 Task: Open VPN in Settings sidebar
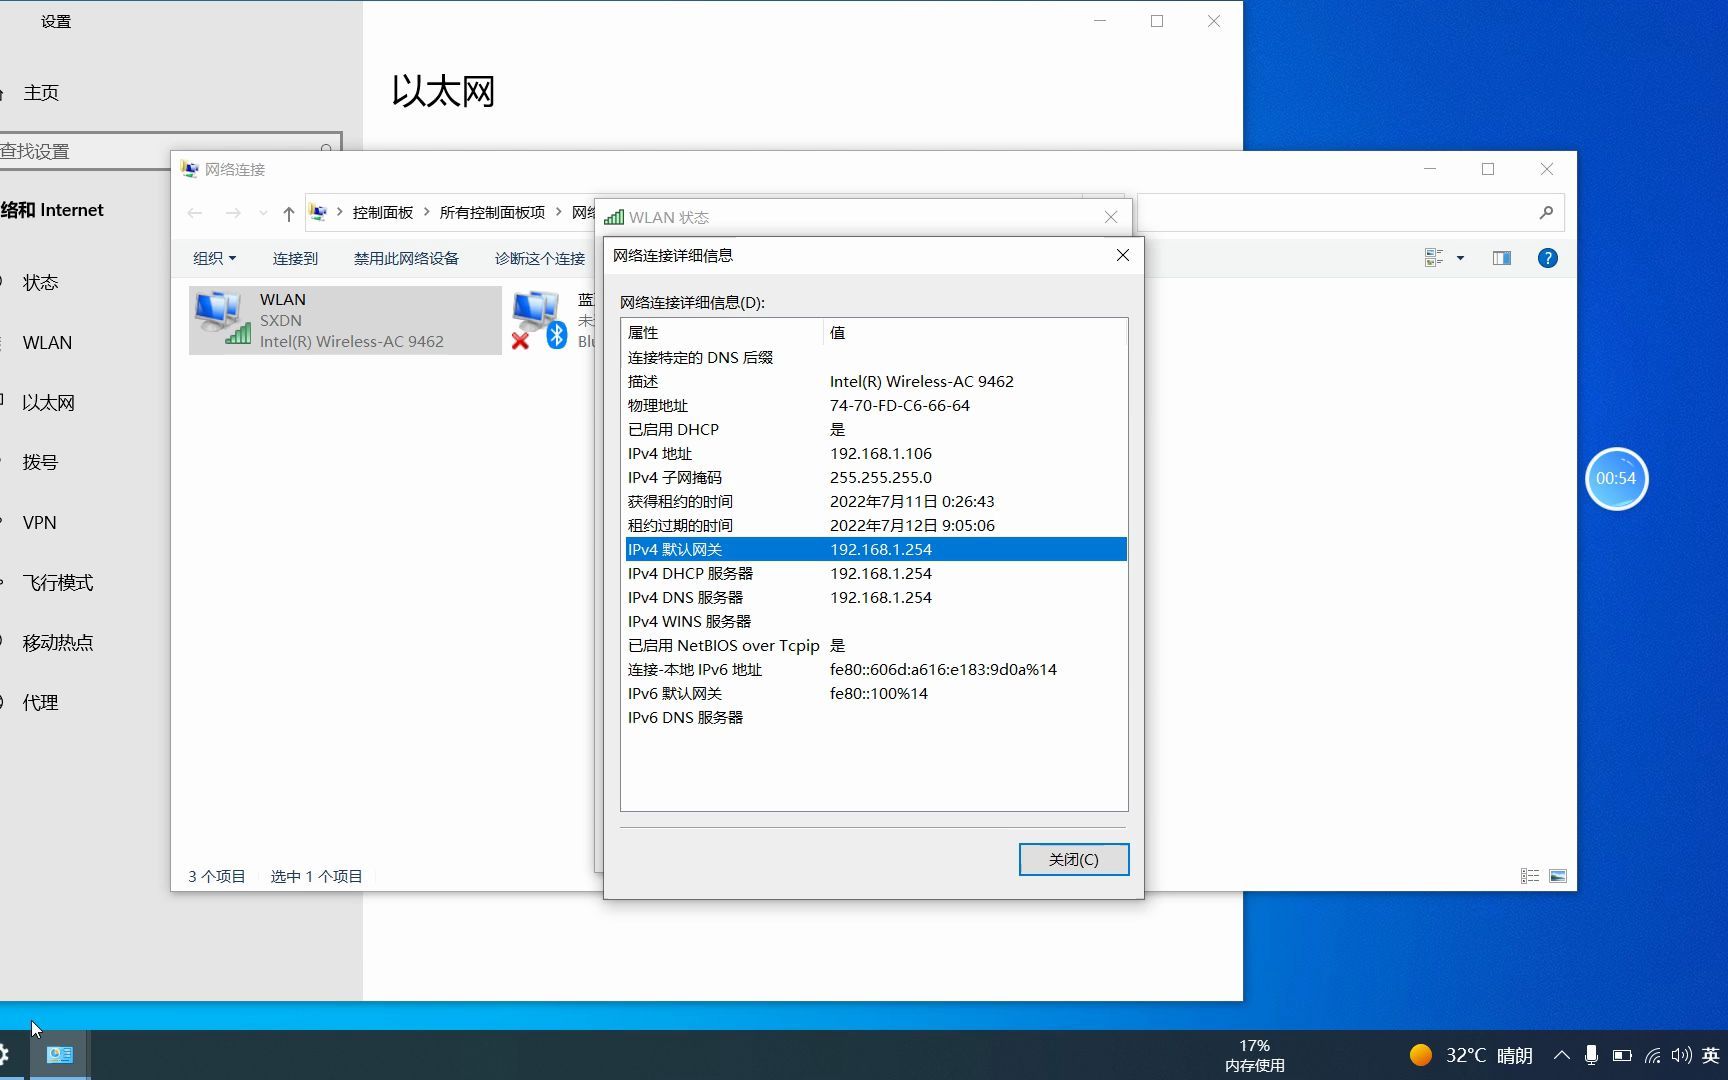click(x=40, y=523)
